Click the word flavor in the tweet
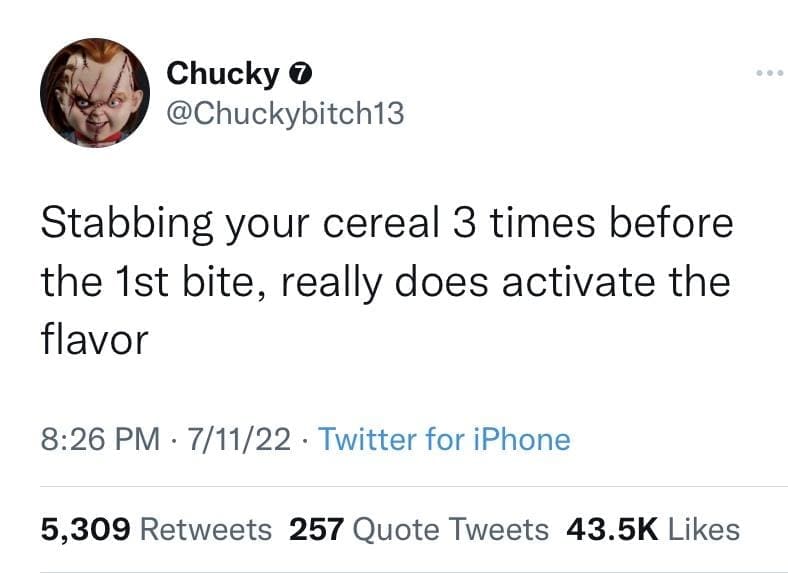Viewport: 788px width, 573px height. (x=94, y=340)
